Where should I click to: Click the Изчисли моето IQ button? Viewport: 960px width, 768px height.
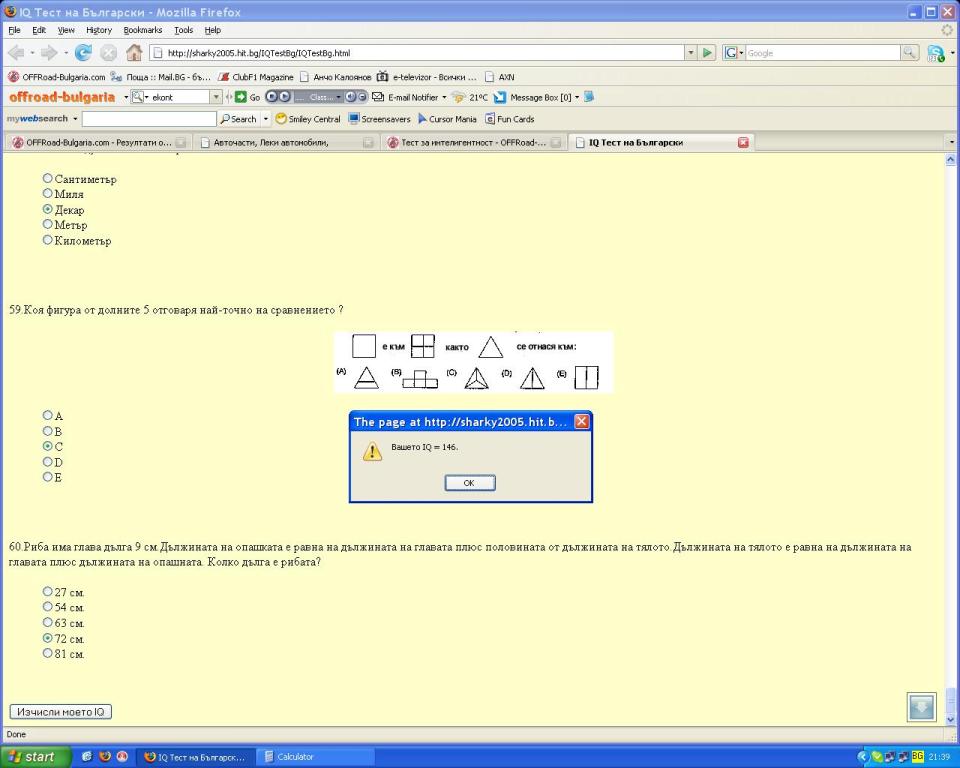pos(61,712)
